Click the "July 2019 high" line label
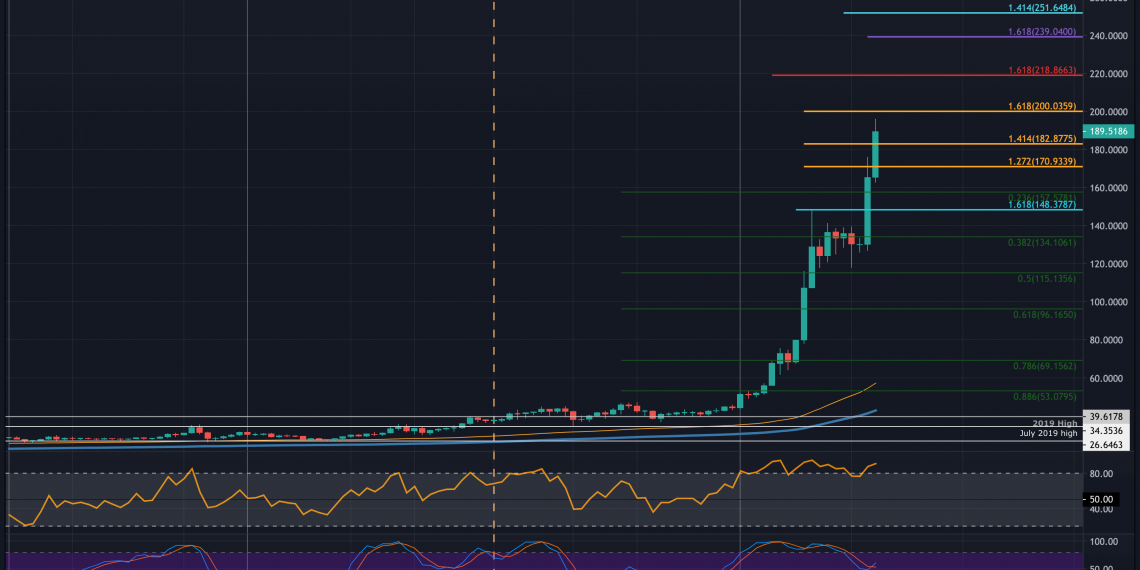This screenshot has height=570, width=1140. [1047, 433]
